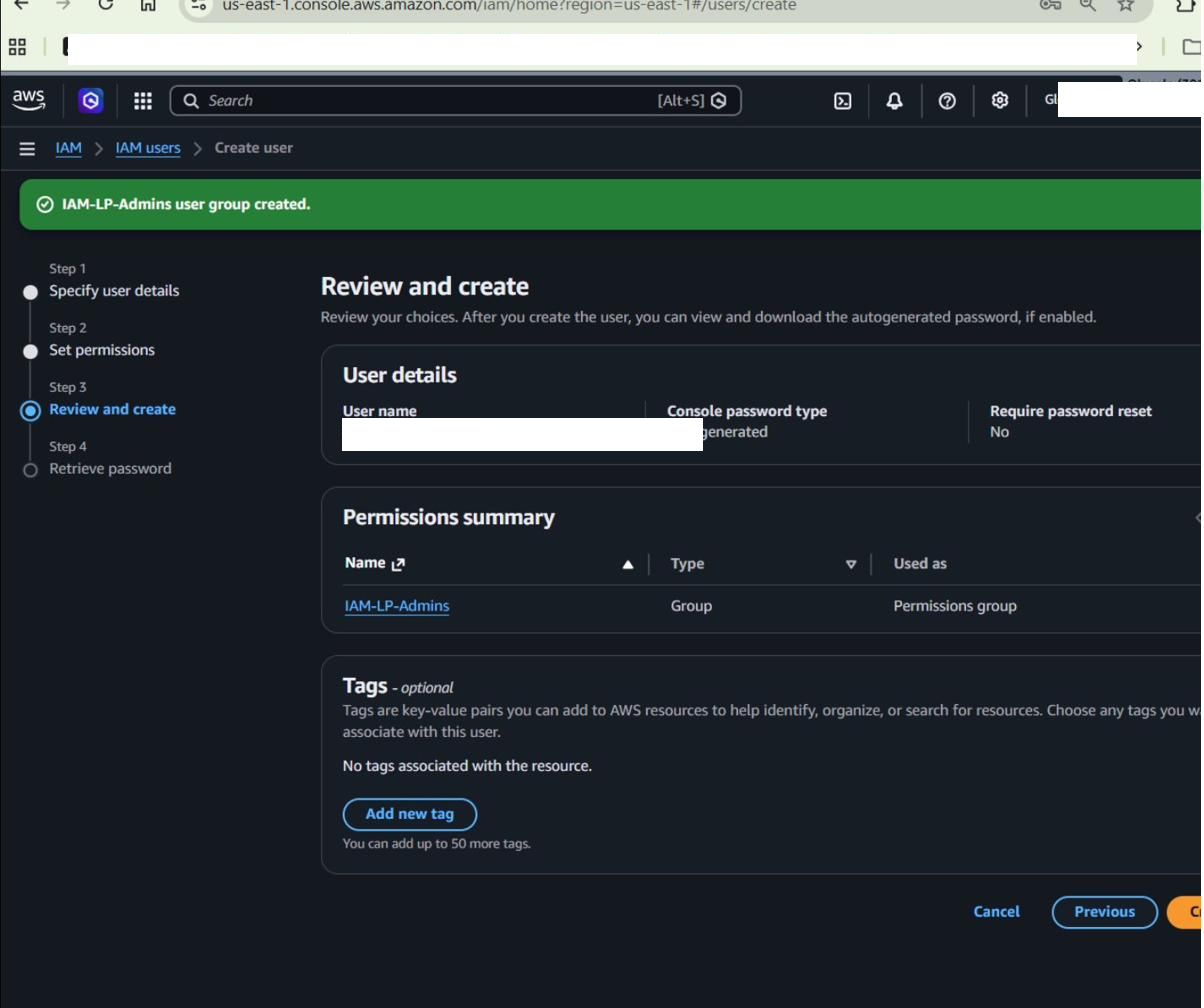Click the Add new tag button
This screenshot has height=1008, width=1204.
point(410,814)
